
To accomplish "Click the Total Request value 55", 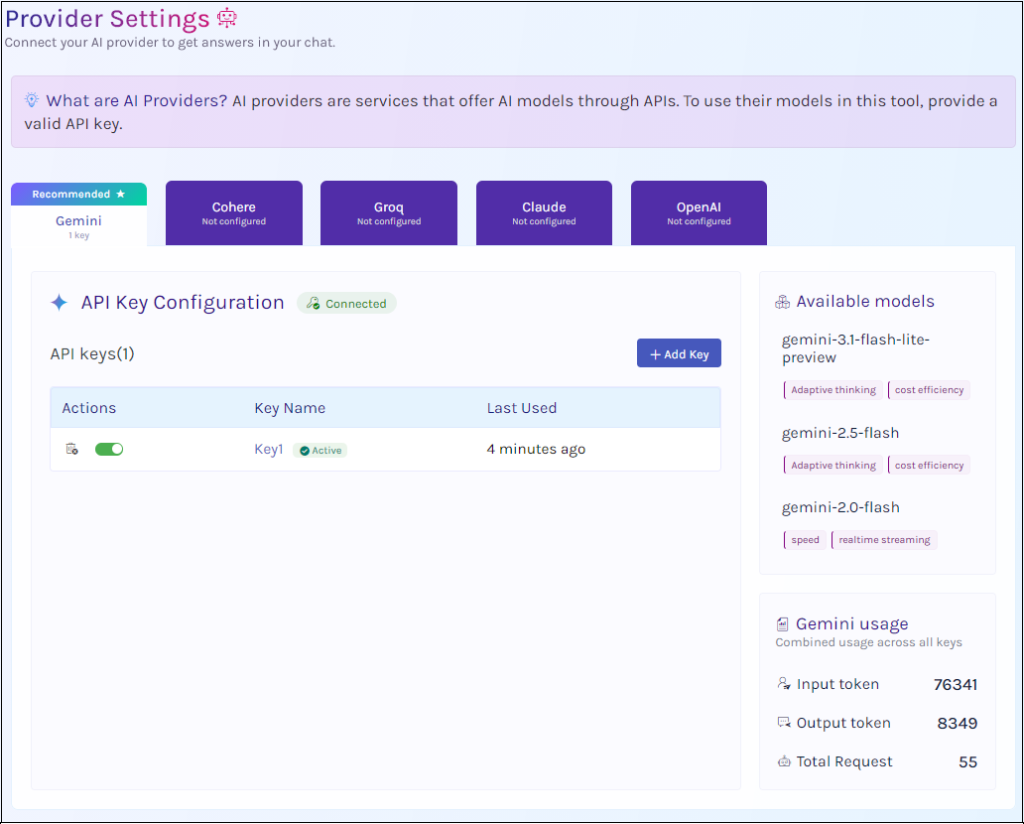I will click(968, 762).
